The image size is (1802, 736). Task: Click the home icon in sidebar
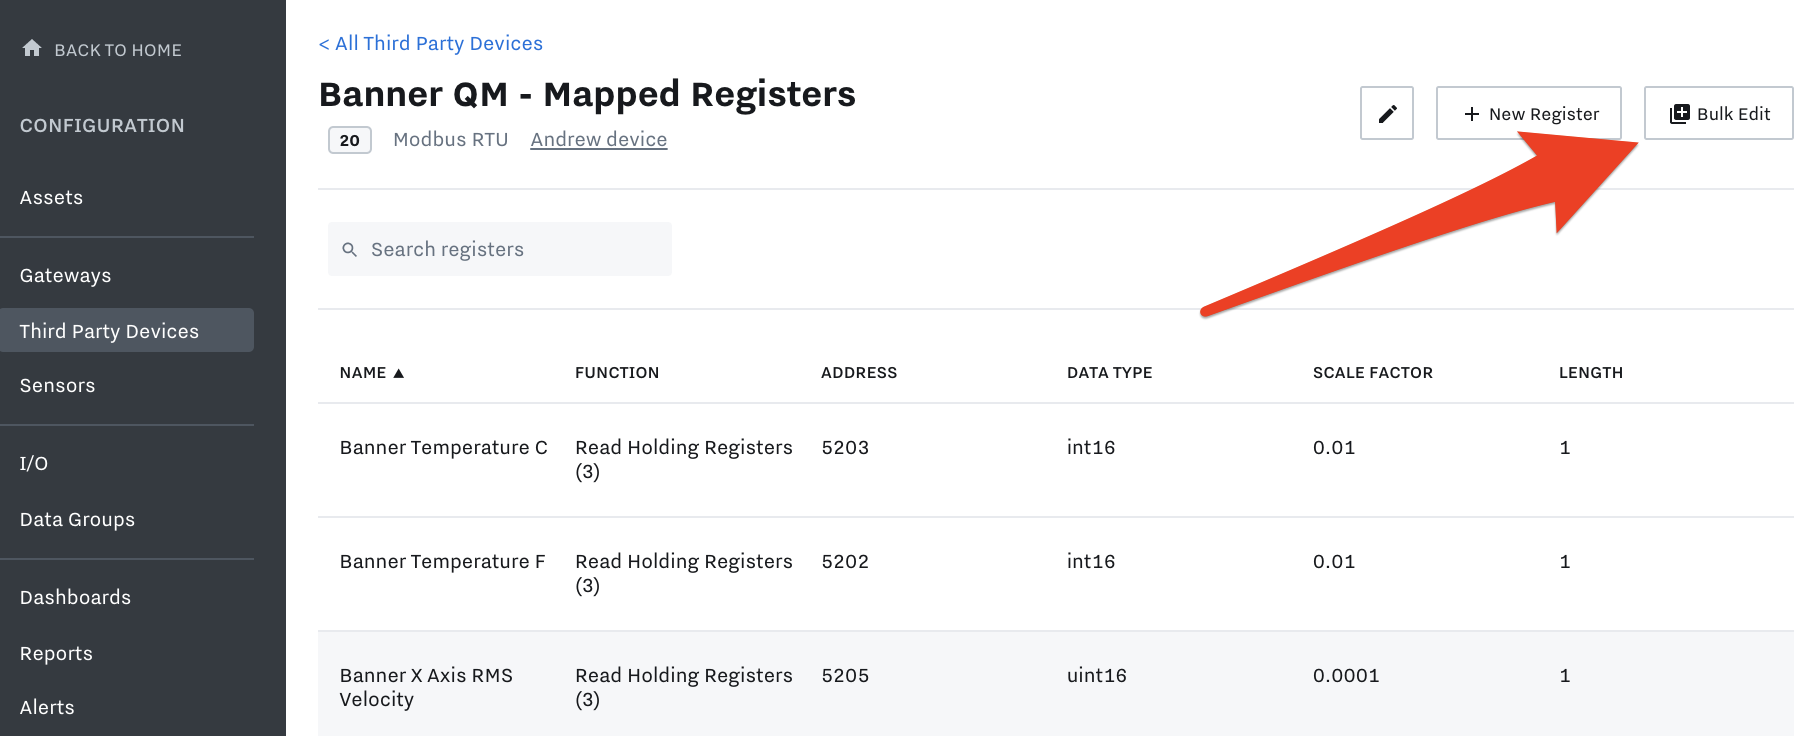point(32,48)
